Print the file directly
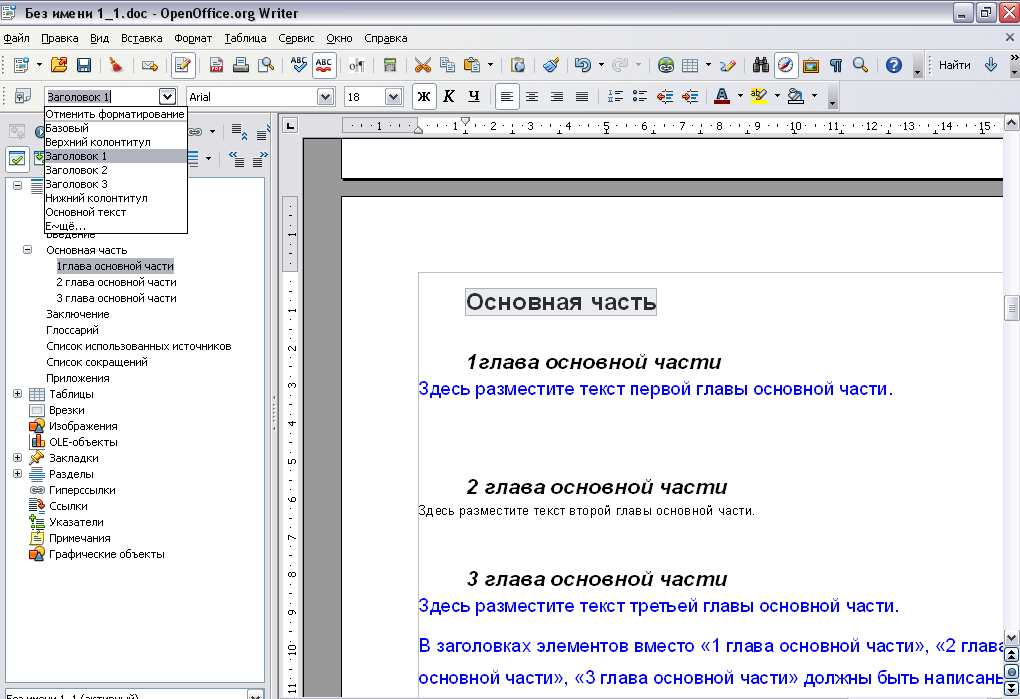The height and width of the screenshot is (699, 1020). [x=241, y=65]
